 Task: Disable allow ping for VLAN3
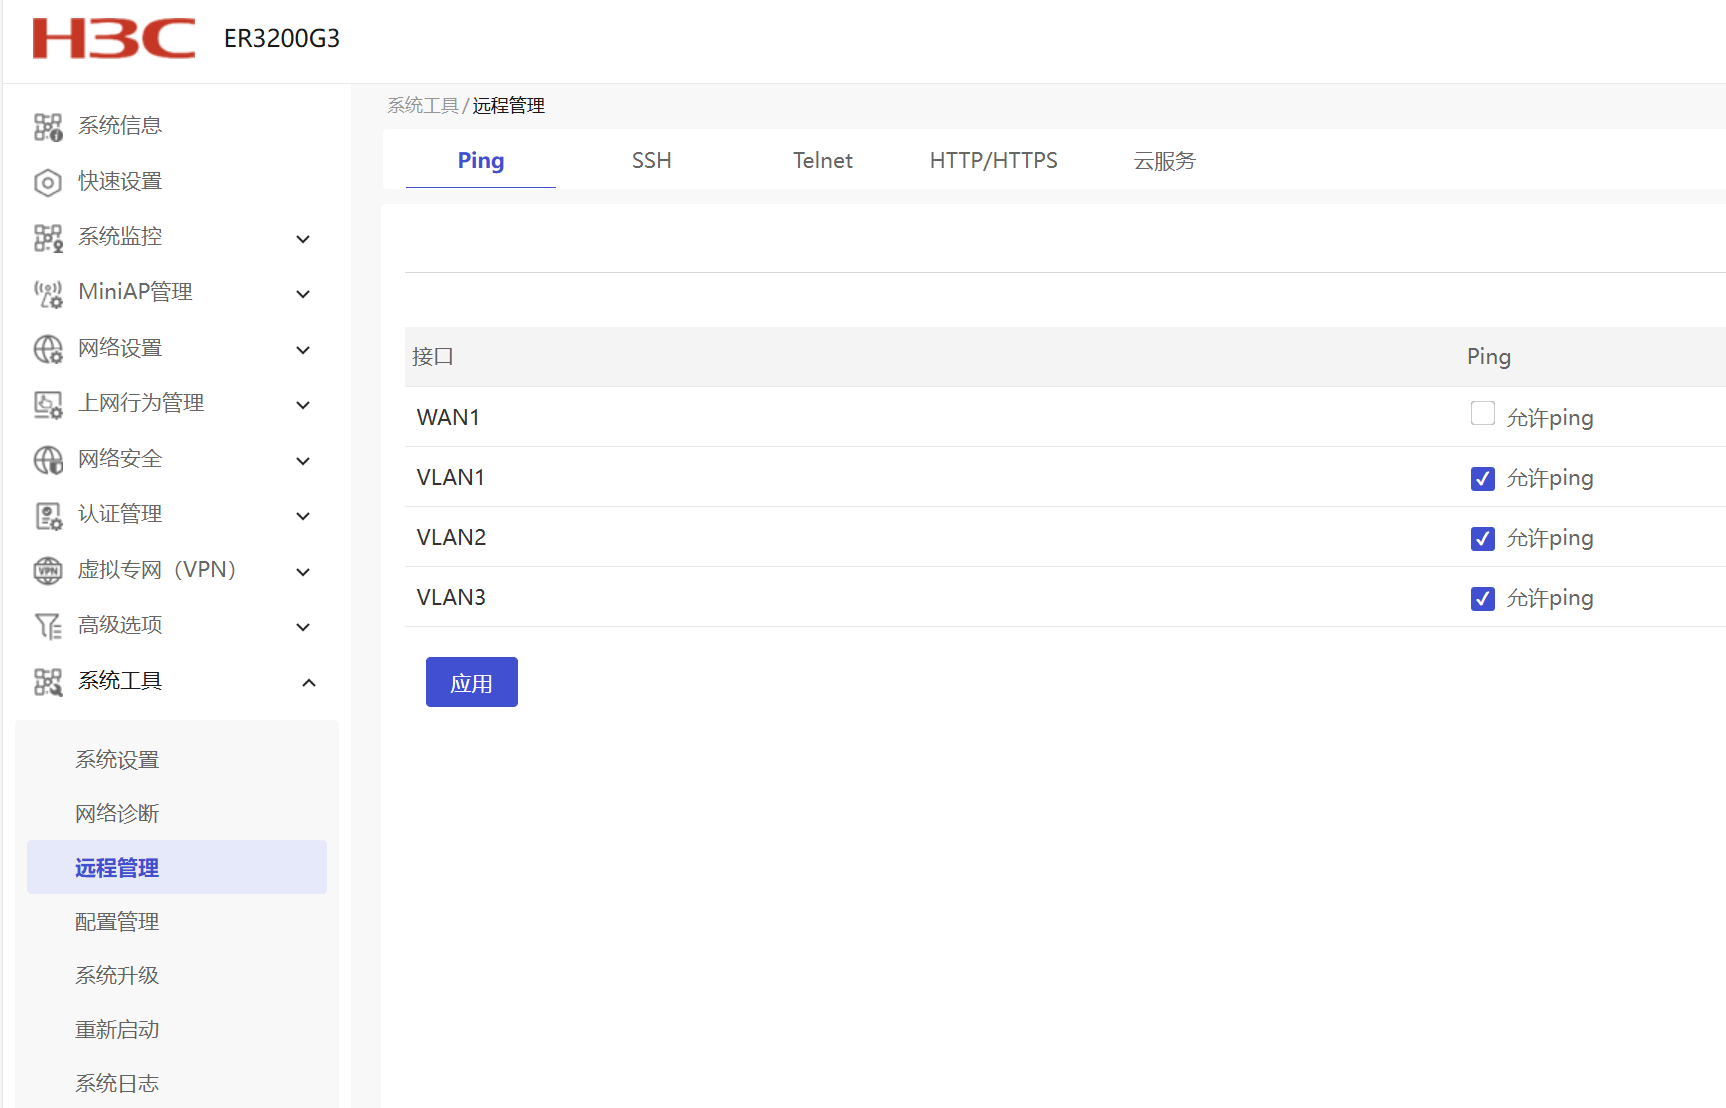pyautogui.click(x=1482, y=599)
